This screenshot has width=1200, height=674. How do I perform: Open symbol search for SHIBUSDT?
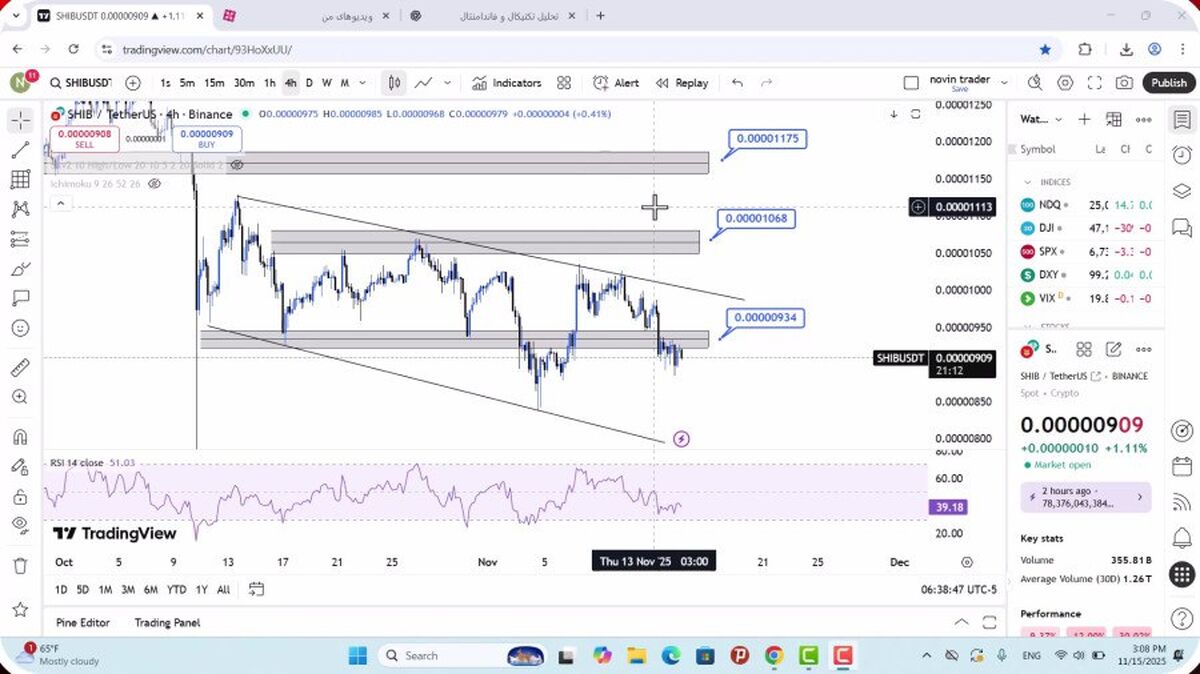(80, 83)
